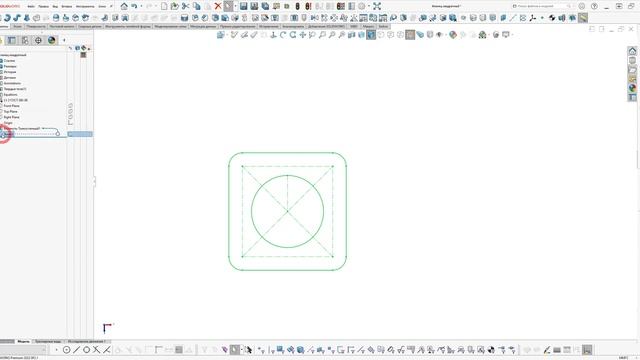Toggle Shaded With Edges display mode
This screenshot has width=640, height=360.
click(x=371, y=35)
